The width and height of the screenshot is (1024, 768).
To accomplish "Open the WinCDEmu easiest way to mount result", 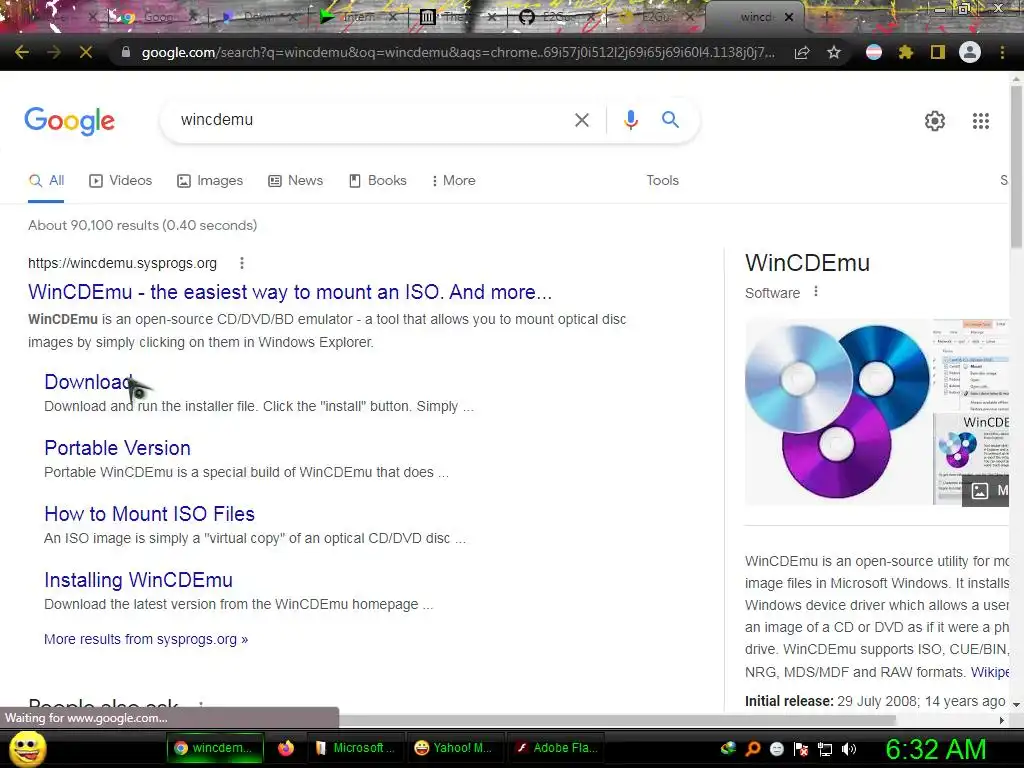I will tap(290, 292).
